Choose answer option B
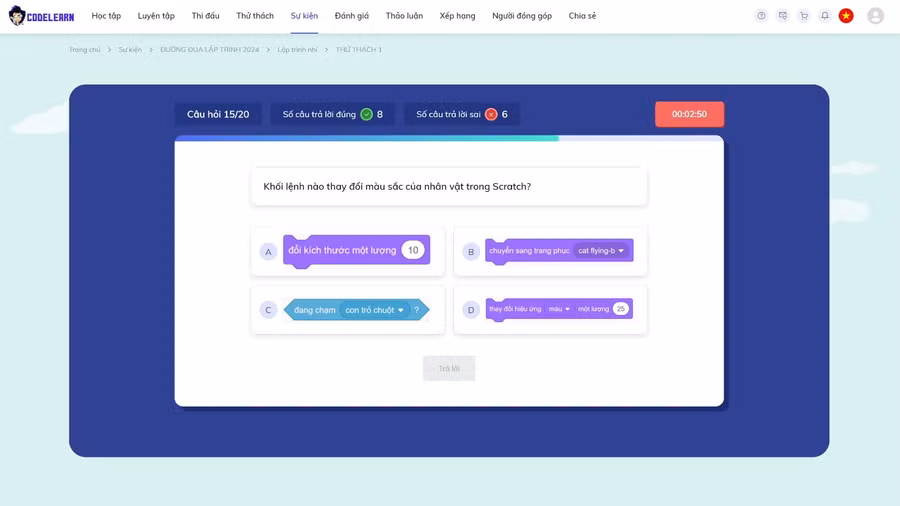The width and height of the screenshot is (900, 506). [470, 252]
